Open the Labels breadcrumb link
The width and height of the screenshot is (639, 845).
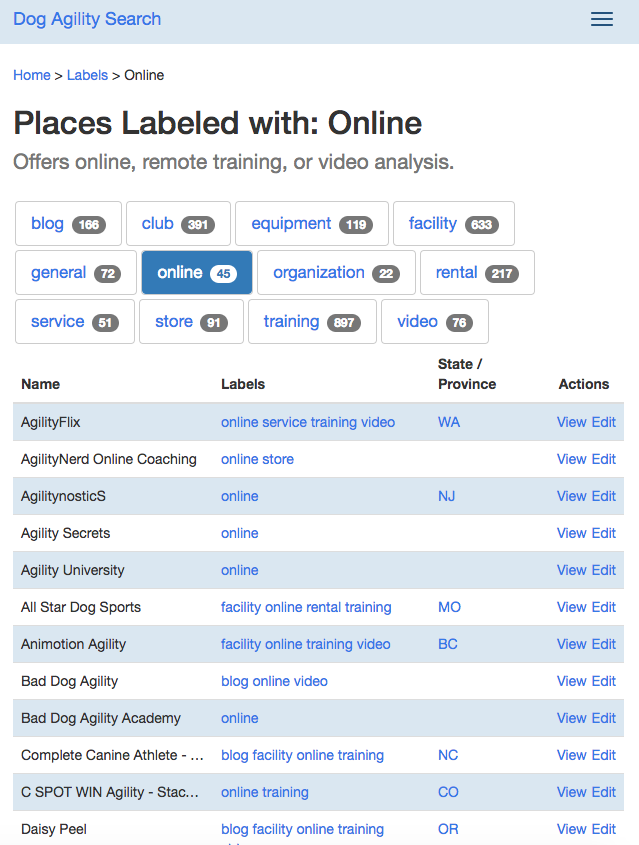pyautogui.click(x=87, y=75)
